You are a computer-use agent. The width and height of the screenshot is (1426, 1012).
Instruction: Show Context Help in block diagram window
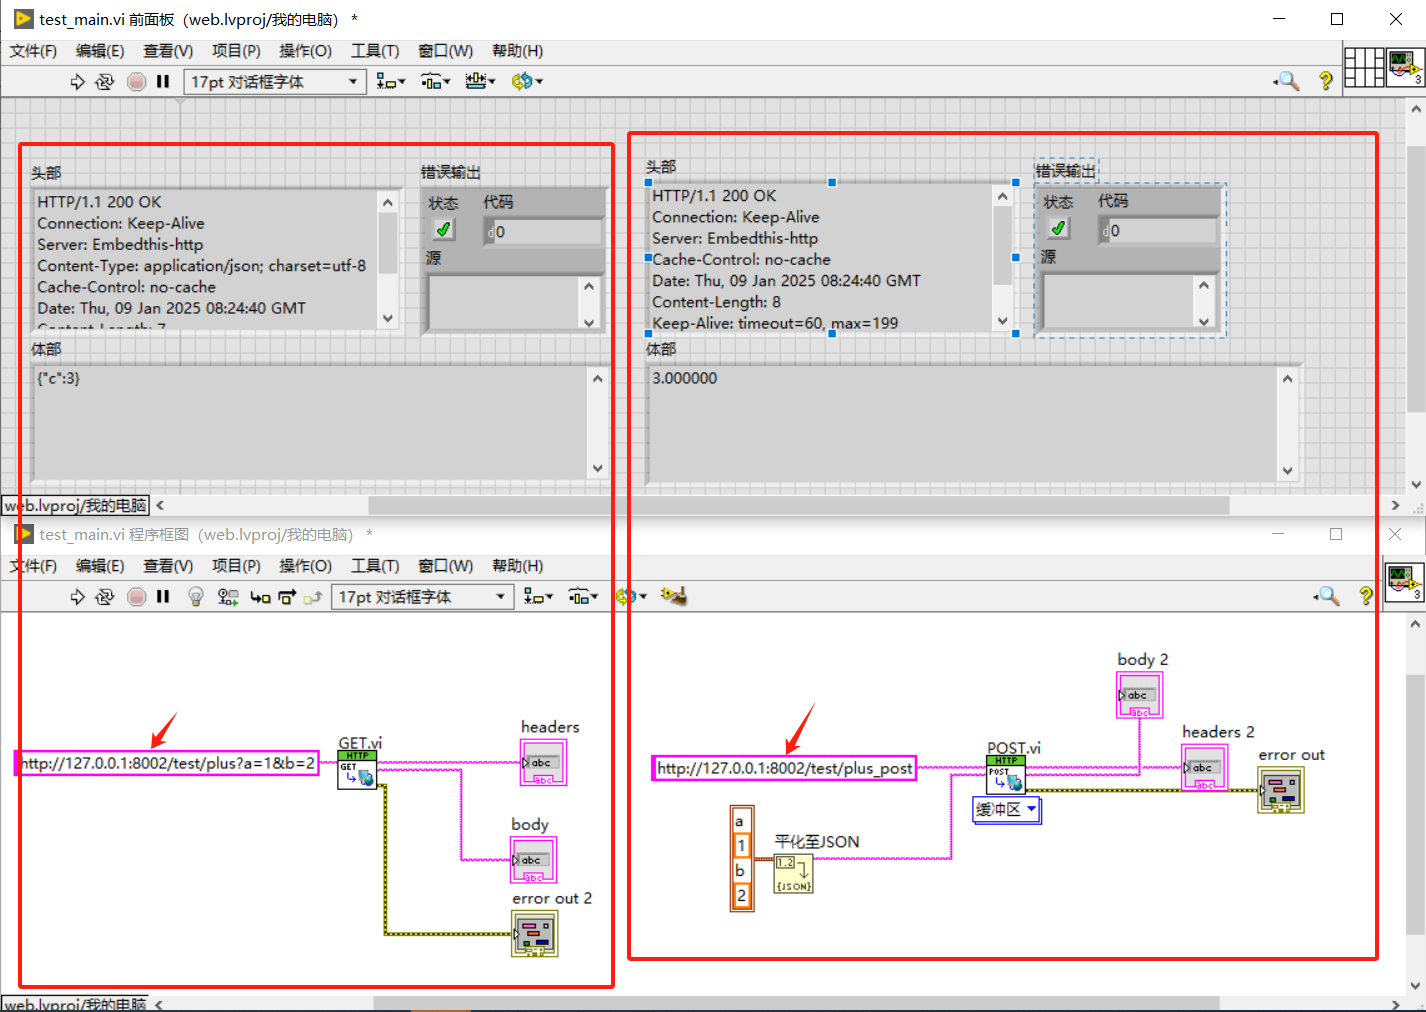(x=1366, y=597)
